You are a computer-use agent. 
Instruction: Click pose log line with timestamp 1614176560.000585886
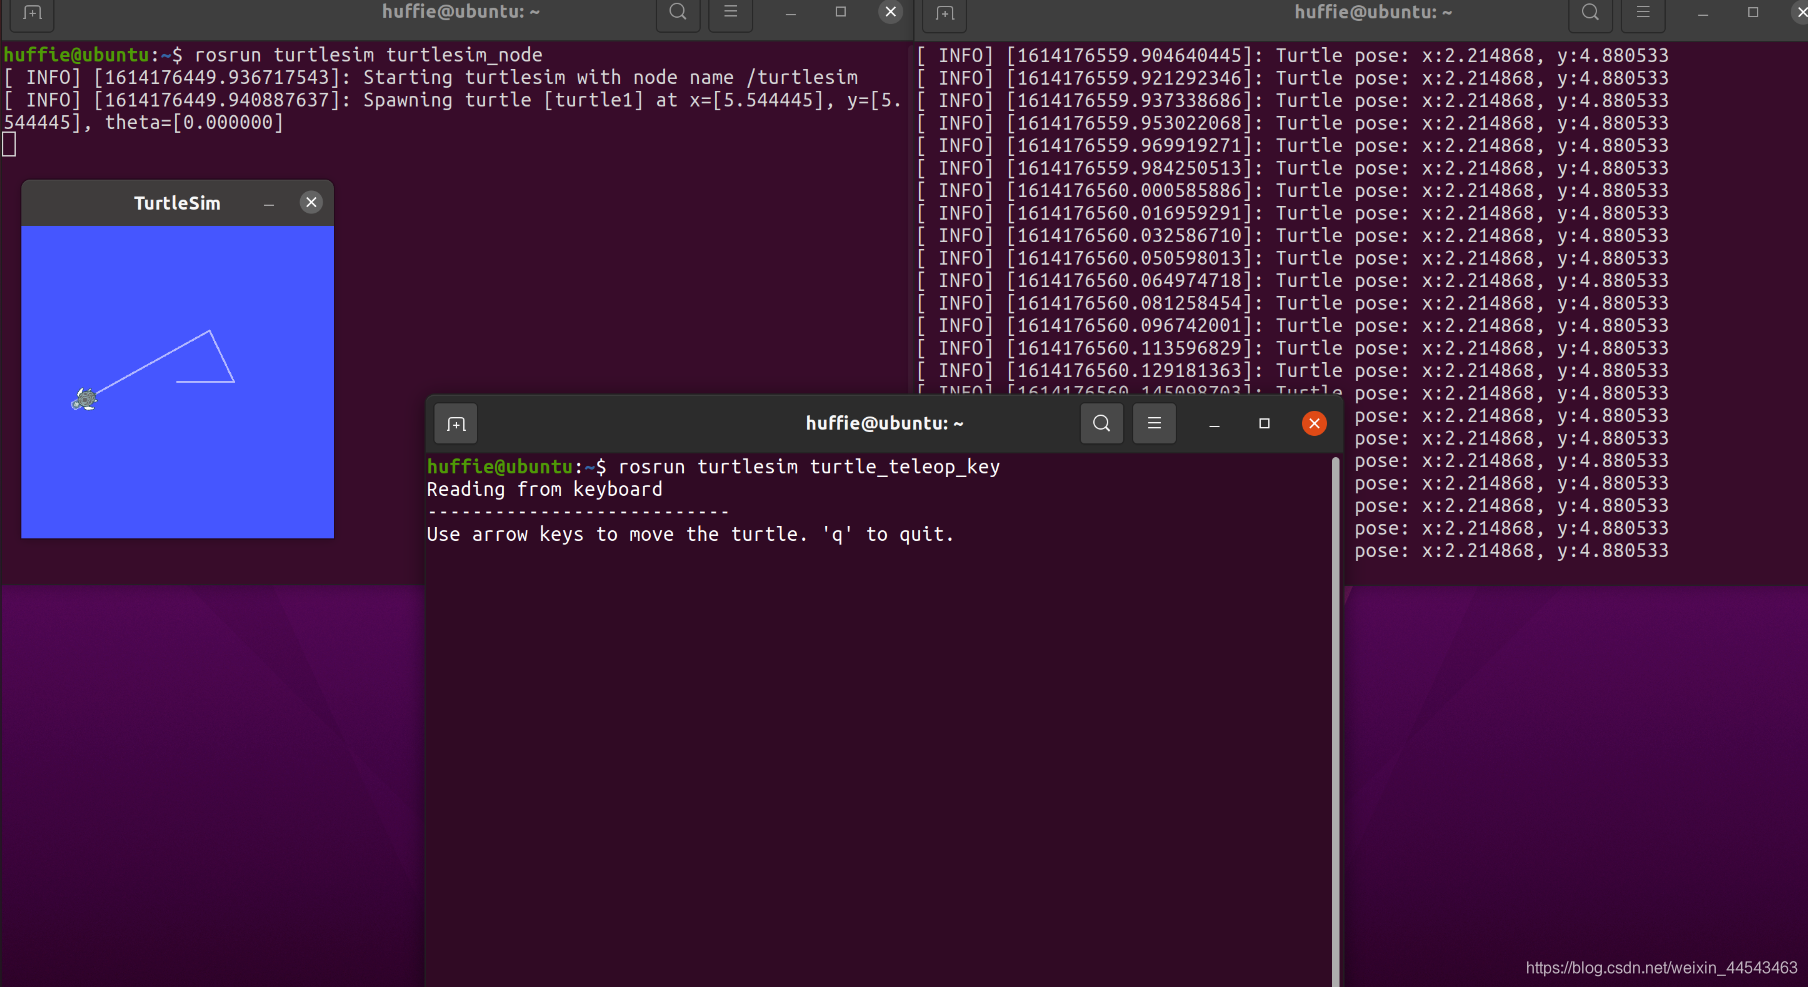[x=1293, y=190]
